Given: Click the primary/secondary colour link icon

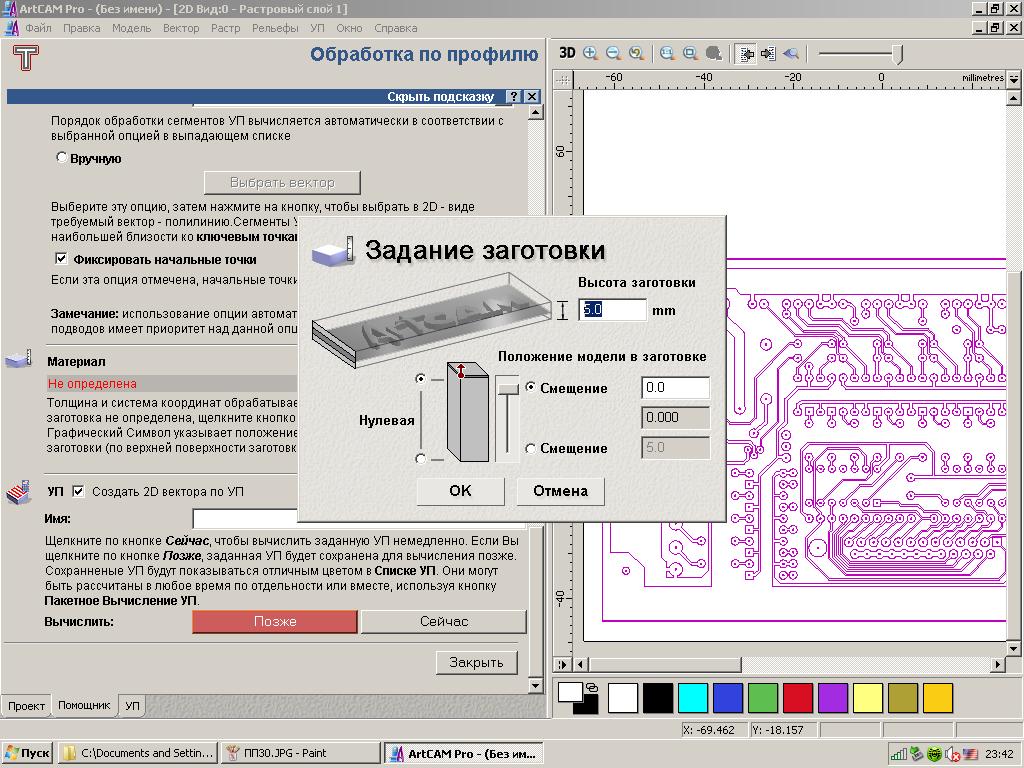Looking at the screenshot, I should pos(592,687).
